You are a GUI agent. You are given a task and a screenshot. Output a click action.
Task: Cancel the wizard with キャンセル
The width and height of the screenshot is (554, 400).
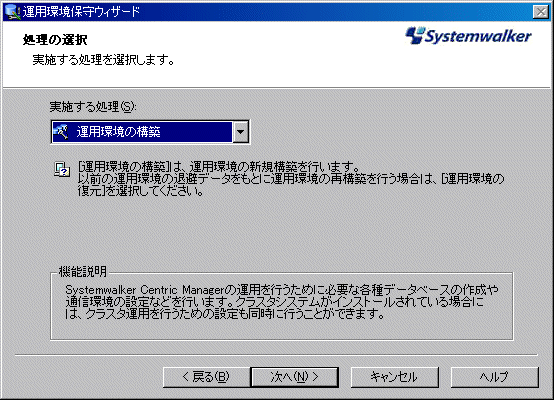(x=395, y=377)
